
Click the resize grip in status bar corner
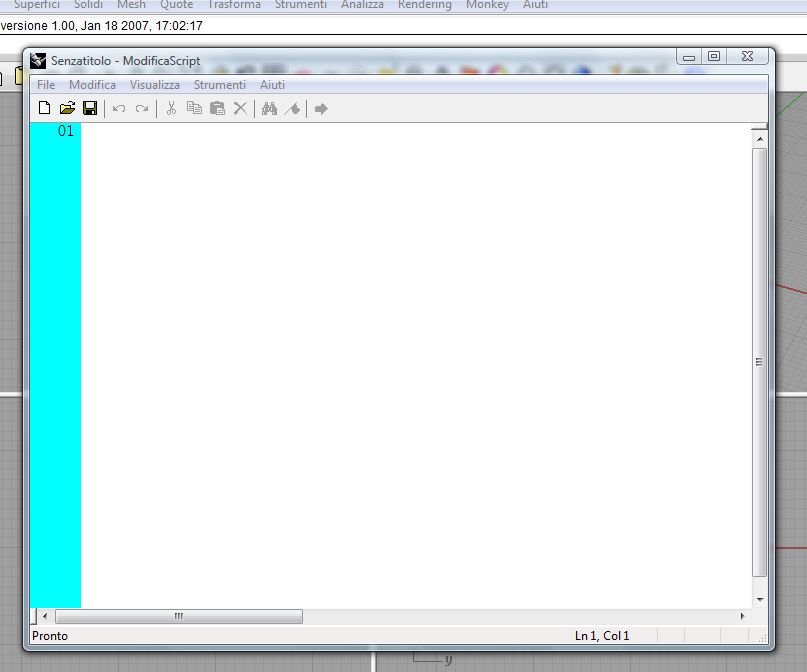tap(763, 638)
